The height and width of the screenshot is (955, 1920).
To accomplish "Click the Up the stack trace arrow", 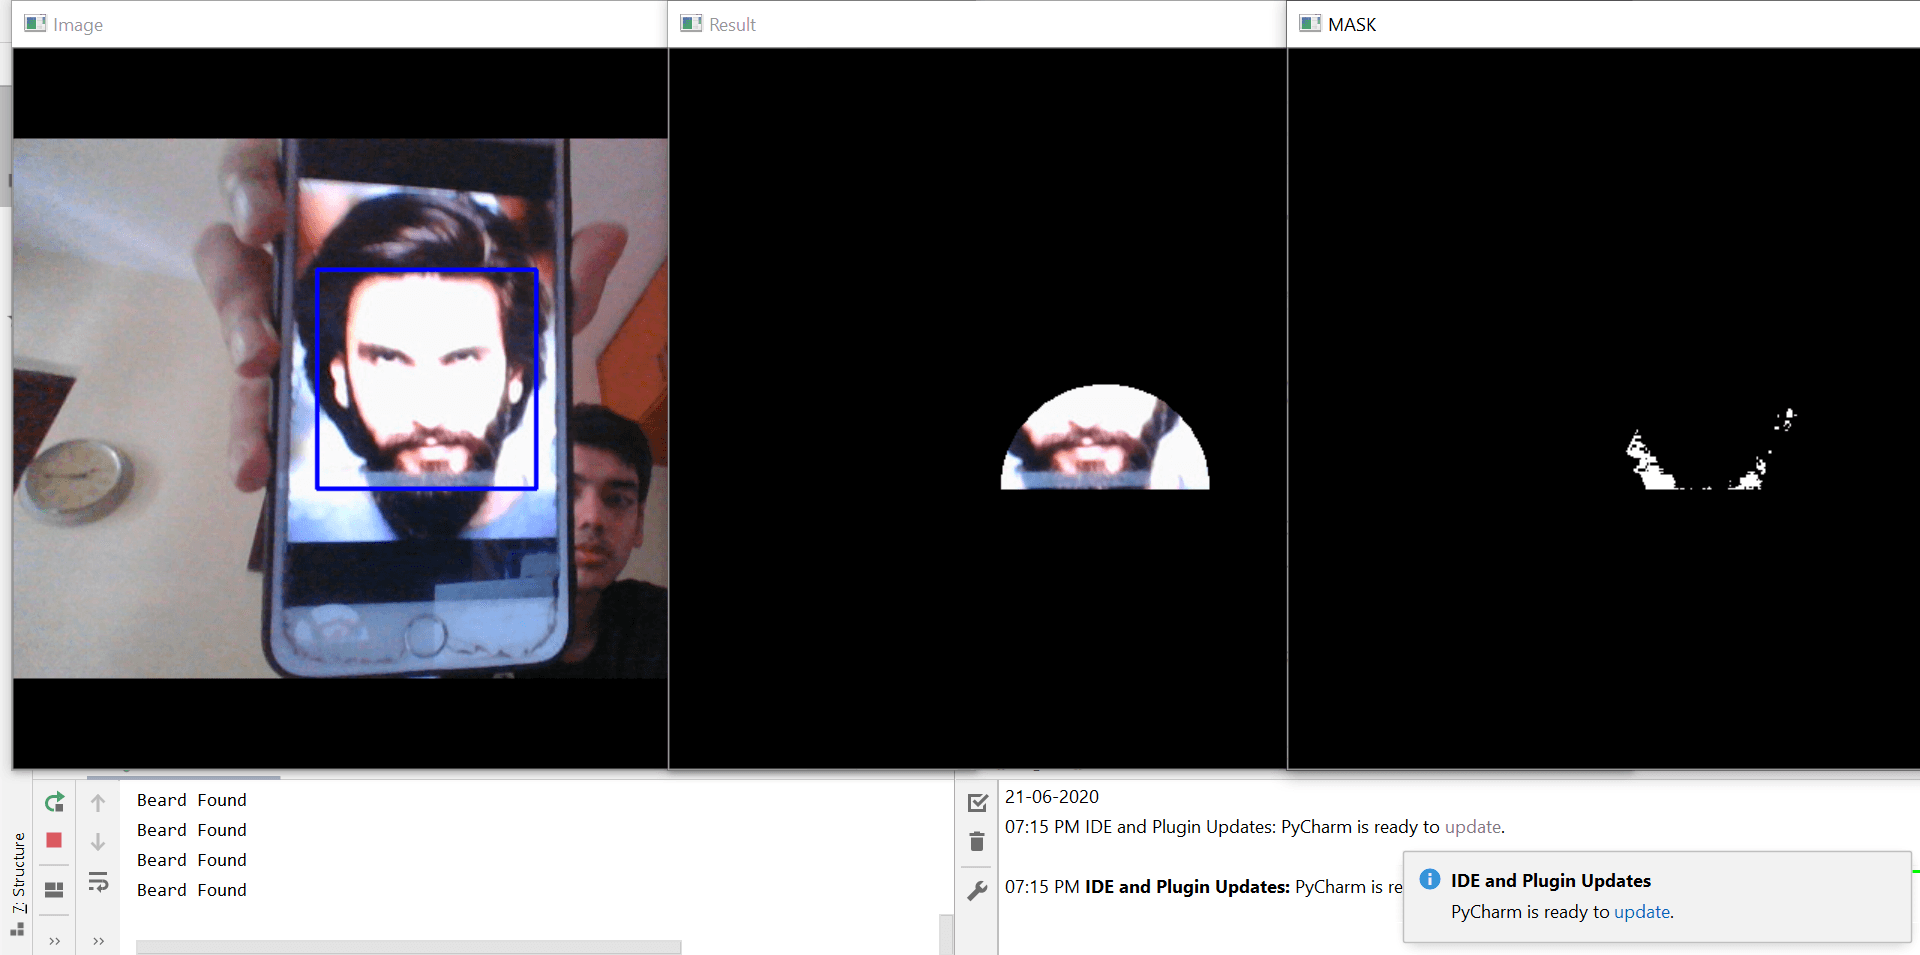I will pyautogui.click(x=98, y=802).
